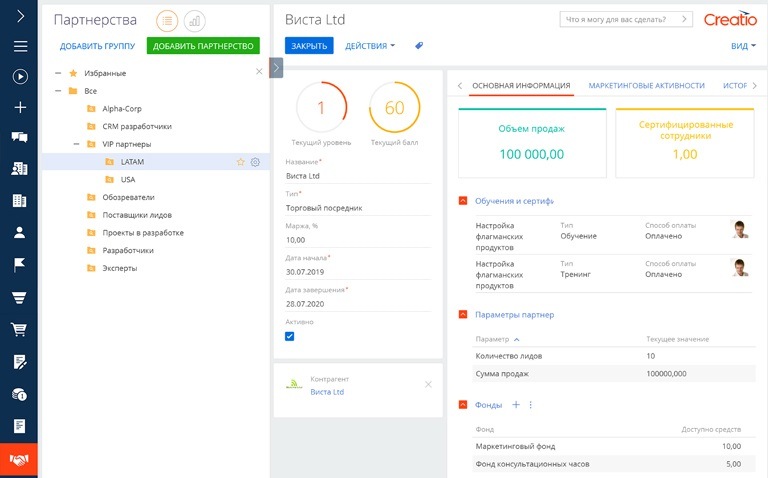Open the contacts person icon
This screenshot has height=478, width=768.
point(20,232)
